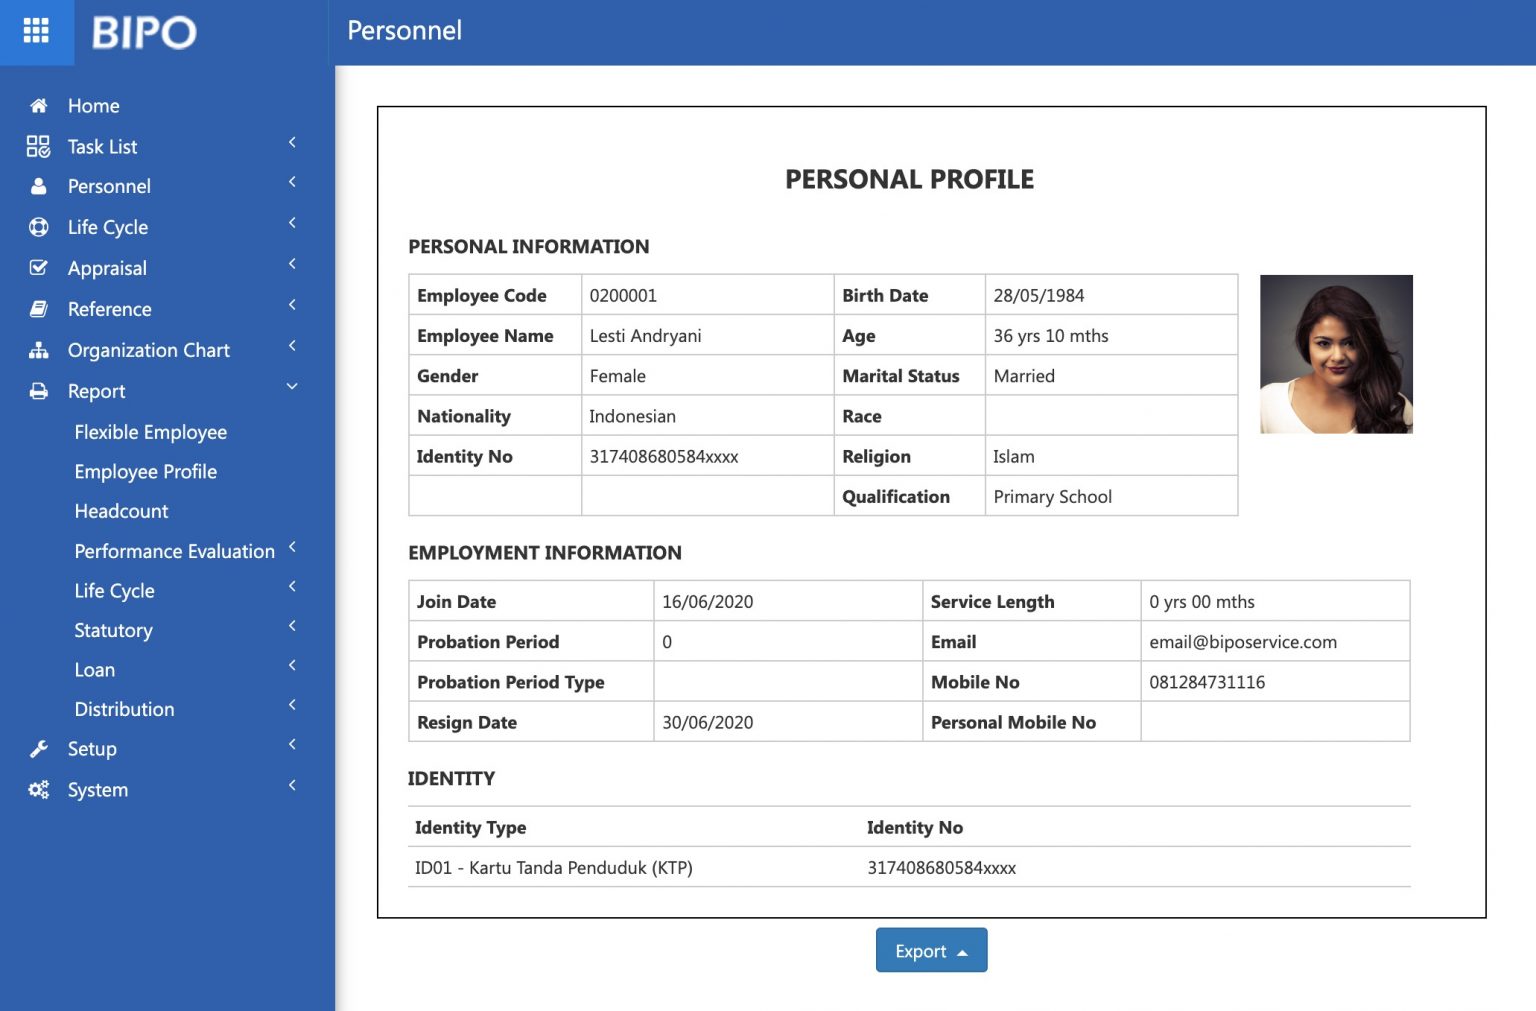This screenshot has height=1011, width=1536.
Task: Collapse the Report menu chevron
Action: click(x=292, y=387)
